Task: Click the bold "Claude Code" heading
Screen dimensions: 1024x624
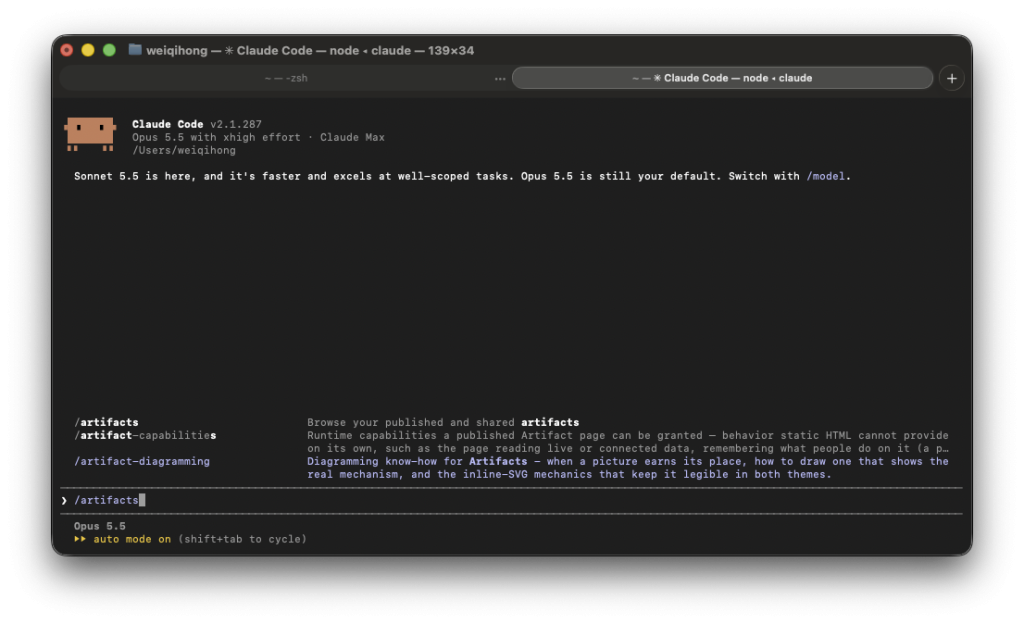Action: (x=167, y=124)
